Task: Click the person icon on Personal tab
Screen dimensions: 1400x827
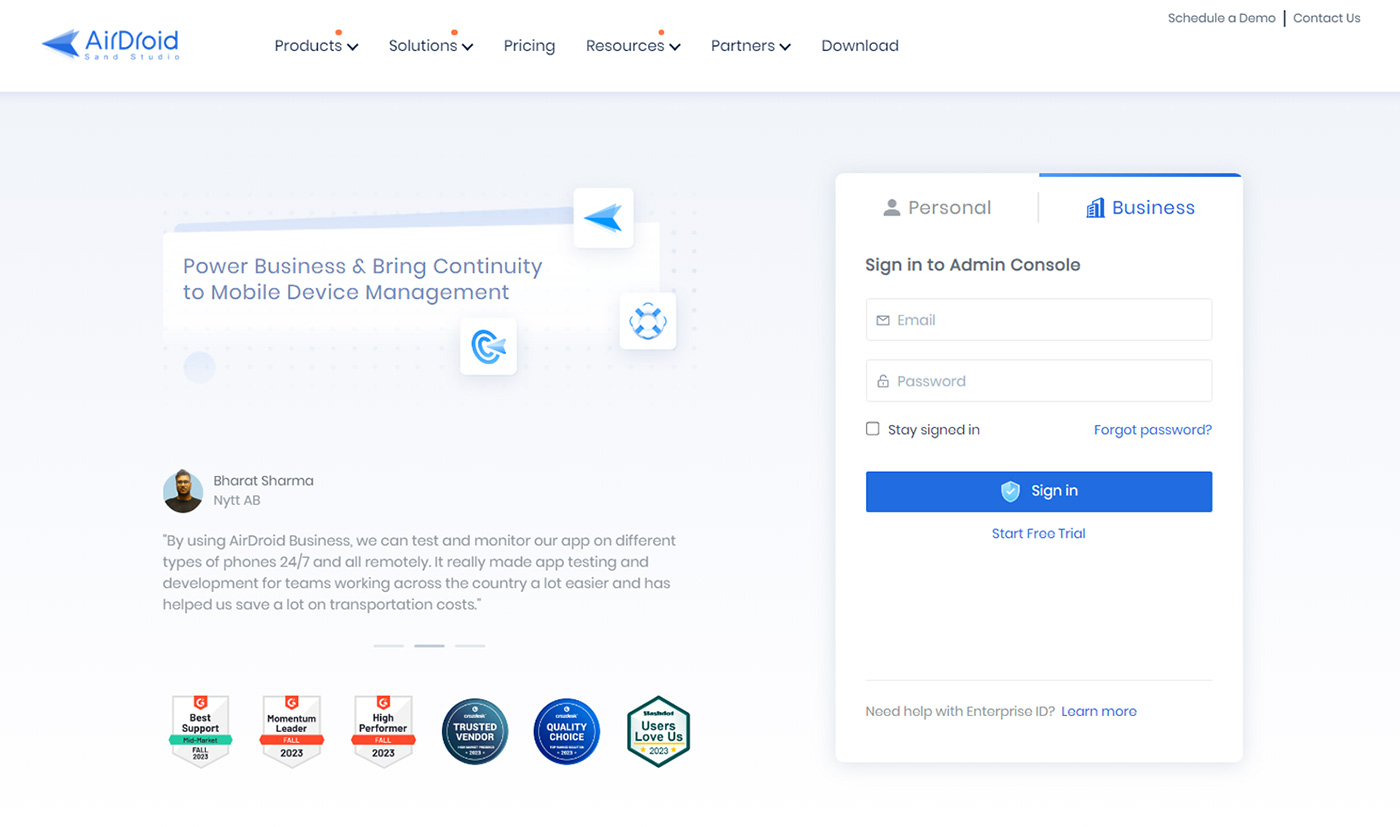Action: 892,208
